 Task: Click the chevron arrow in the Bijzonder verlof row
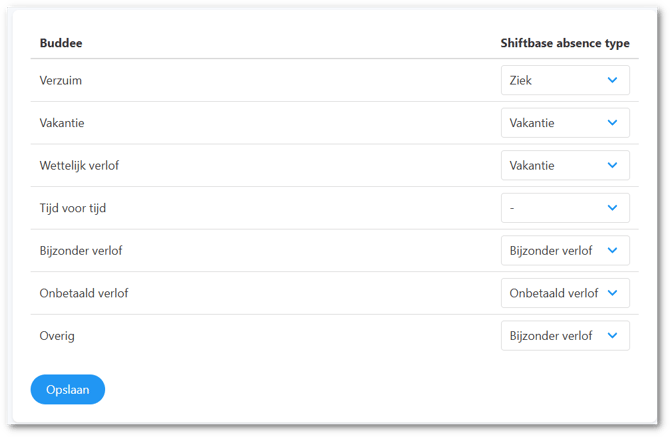click(612, 251)
